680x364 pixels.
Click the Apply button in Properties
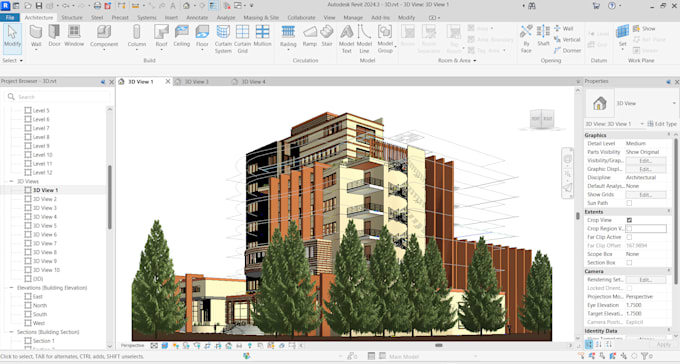coord(664,344)
